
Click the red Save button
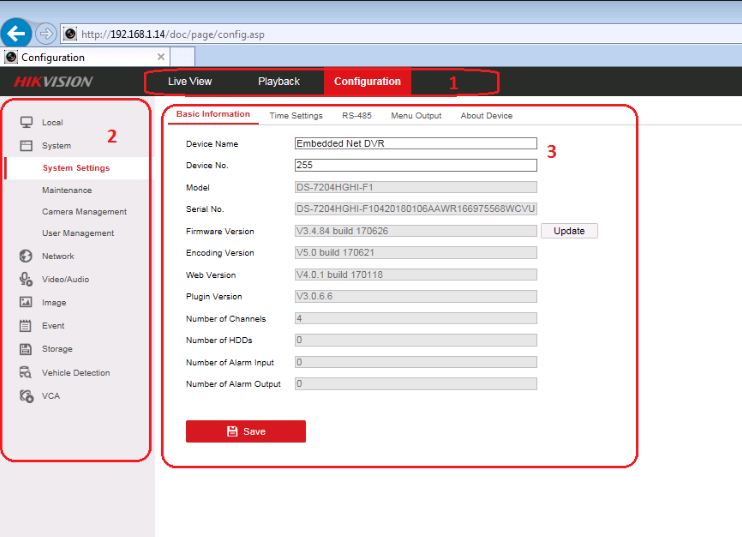pos(246,431)
